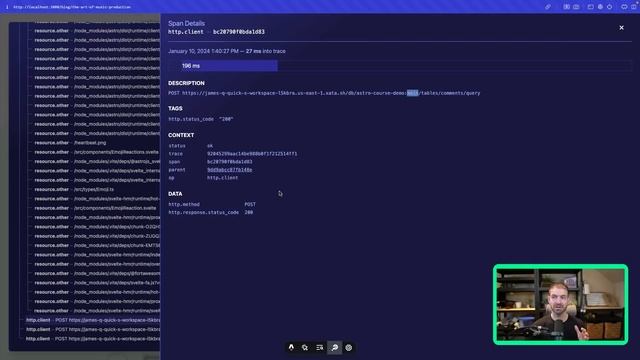Image resolution: width=640 pixels, height=360 pixels.
Task: Close the Span Details panel
Action: point(621,28)
